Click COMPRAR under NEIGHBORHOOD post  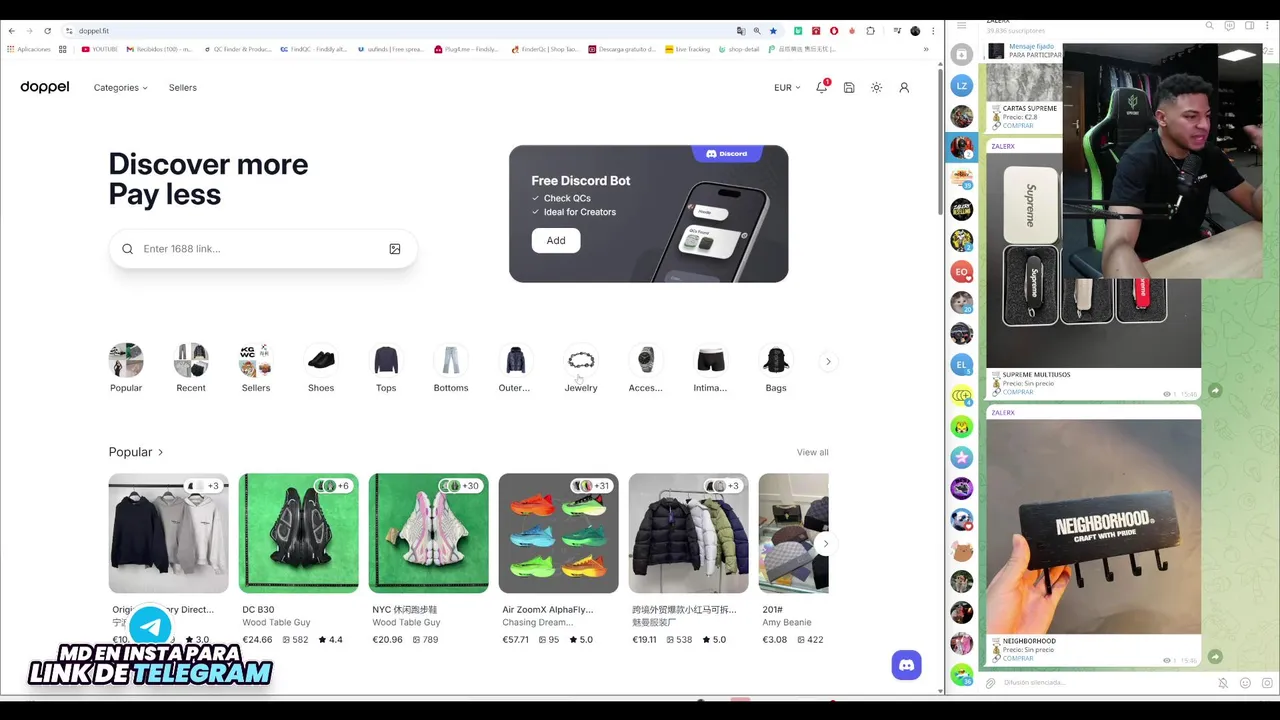click(1018, 658)
